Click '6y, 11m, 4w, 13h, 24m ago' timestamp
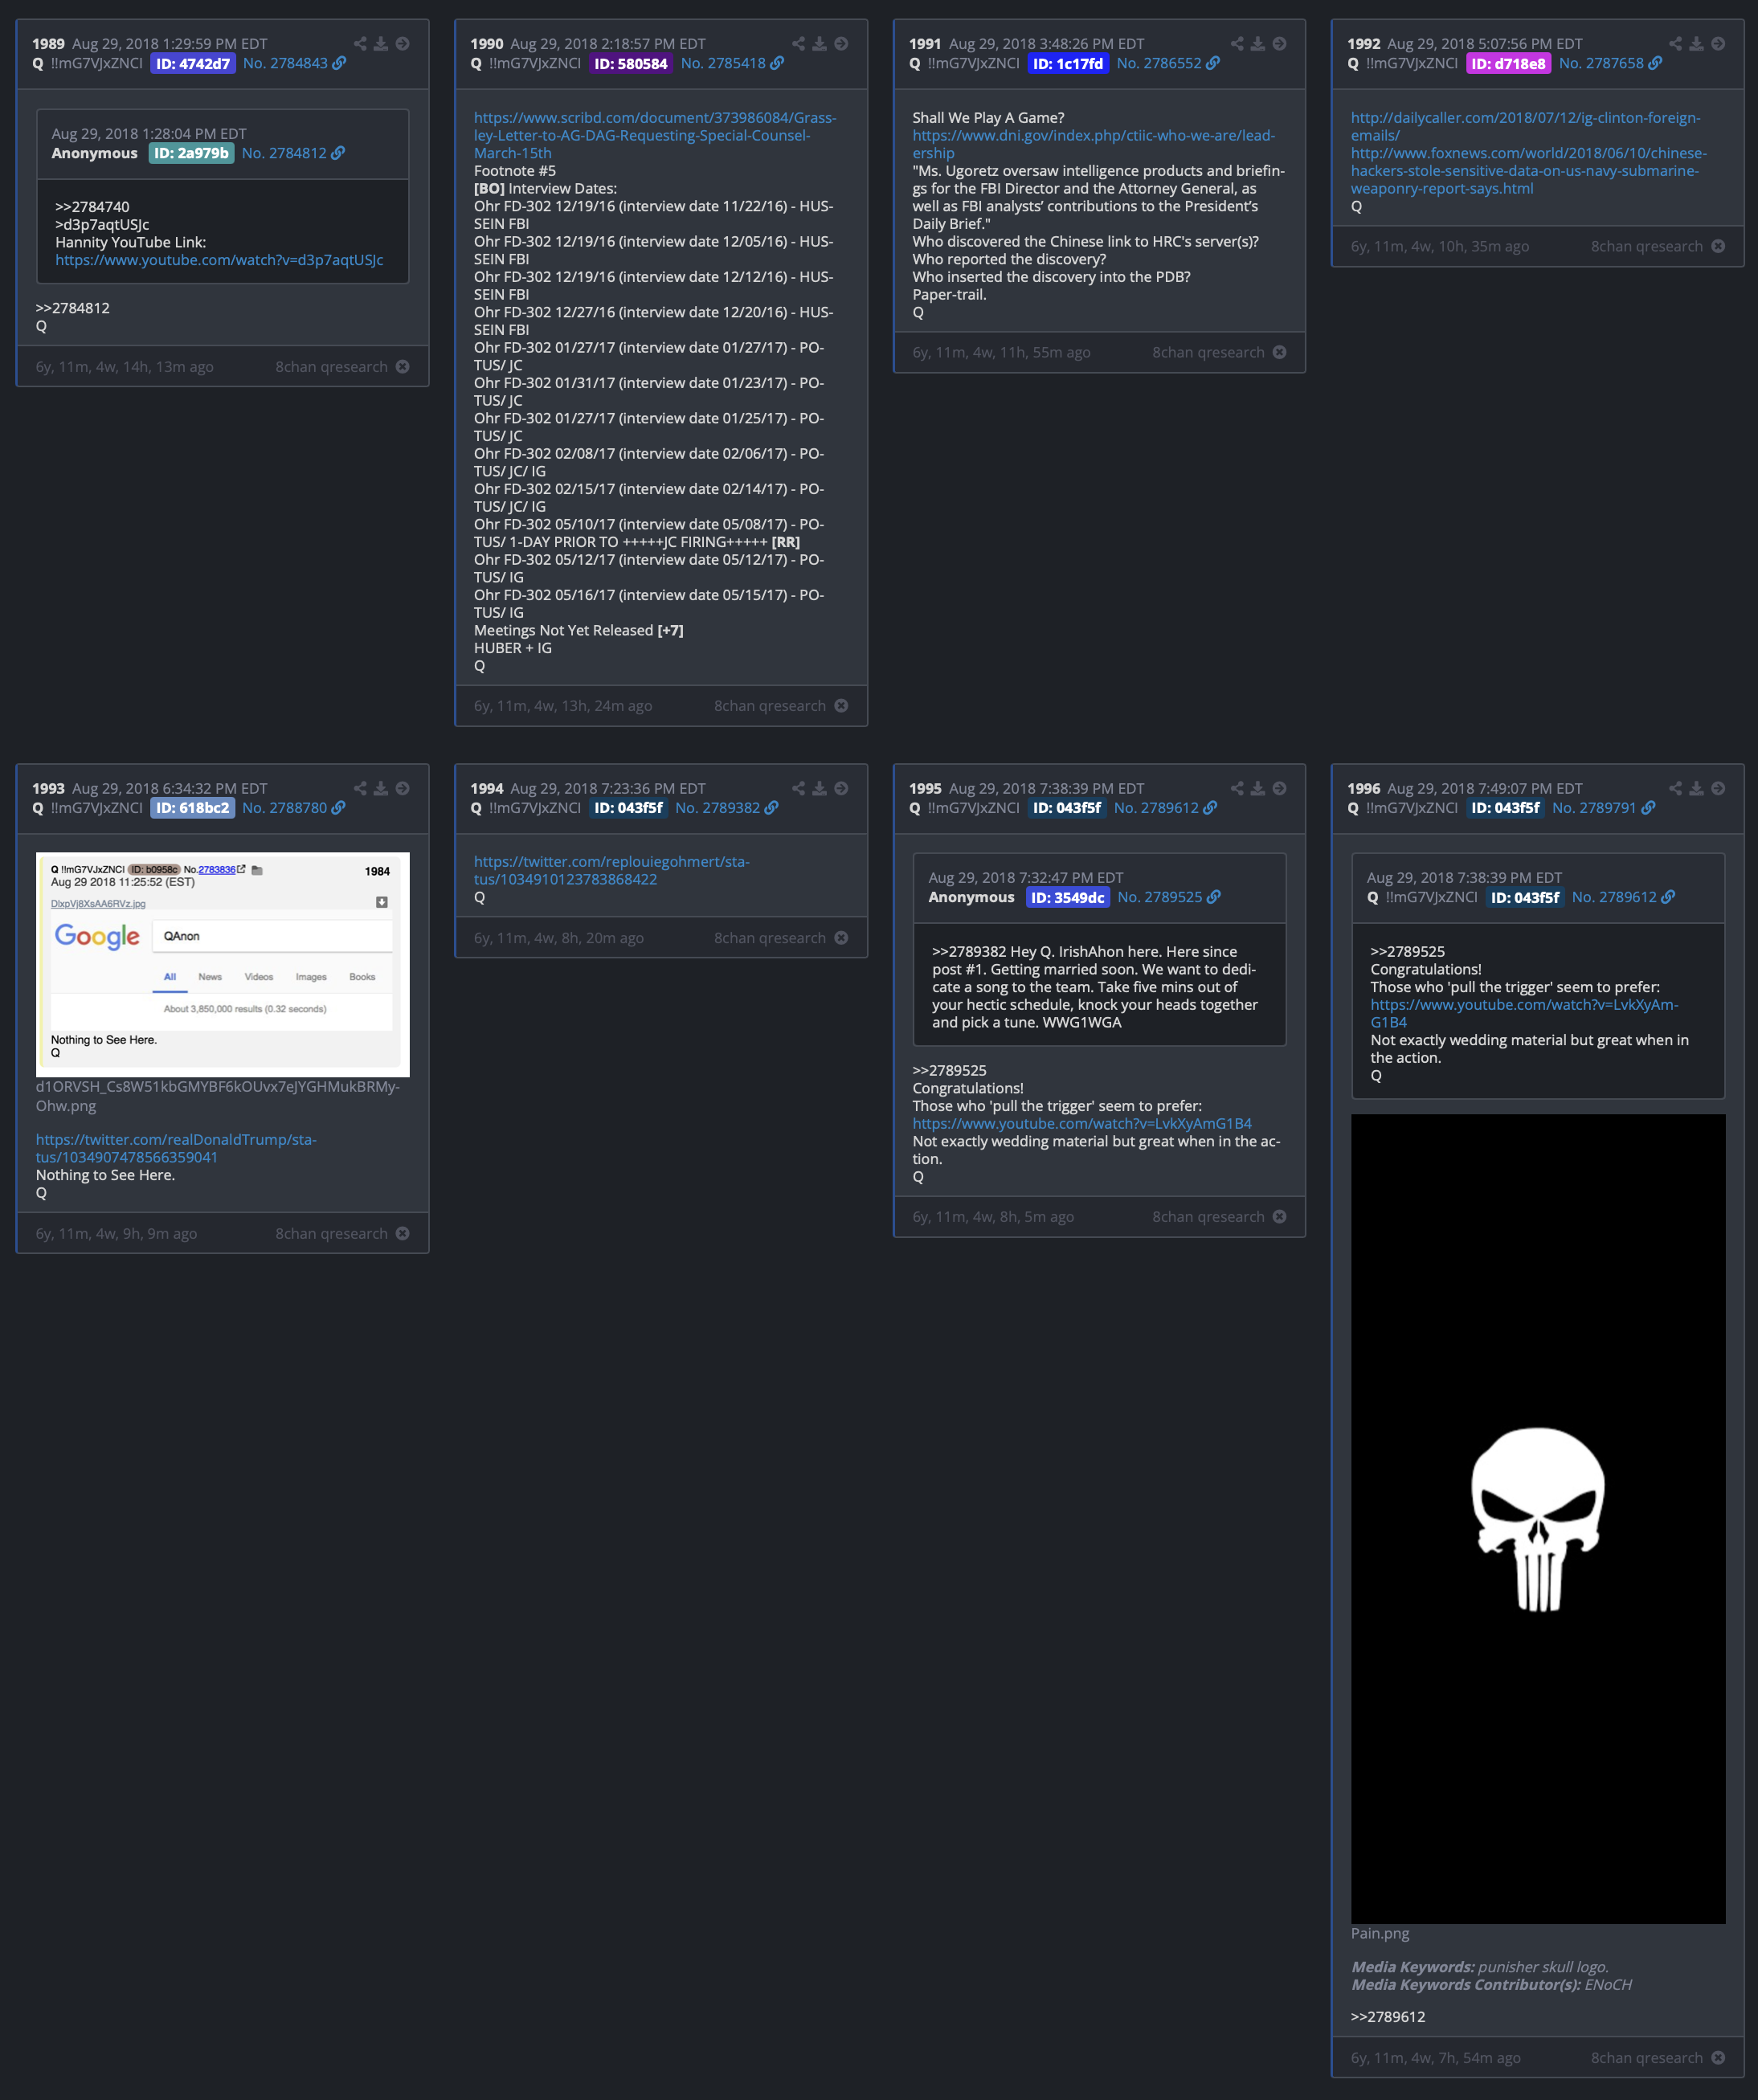Image resolution: width=1758 pixels, height=2100 pixels. (x=563, y=706)
